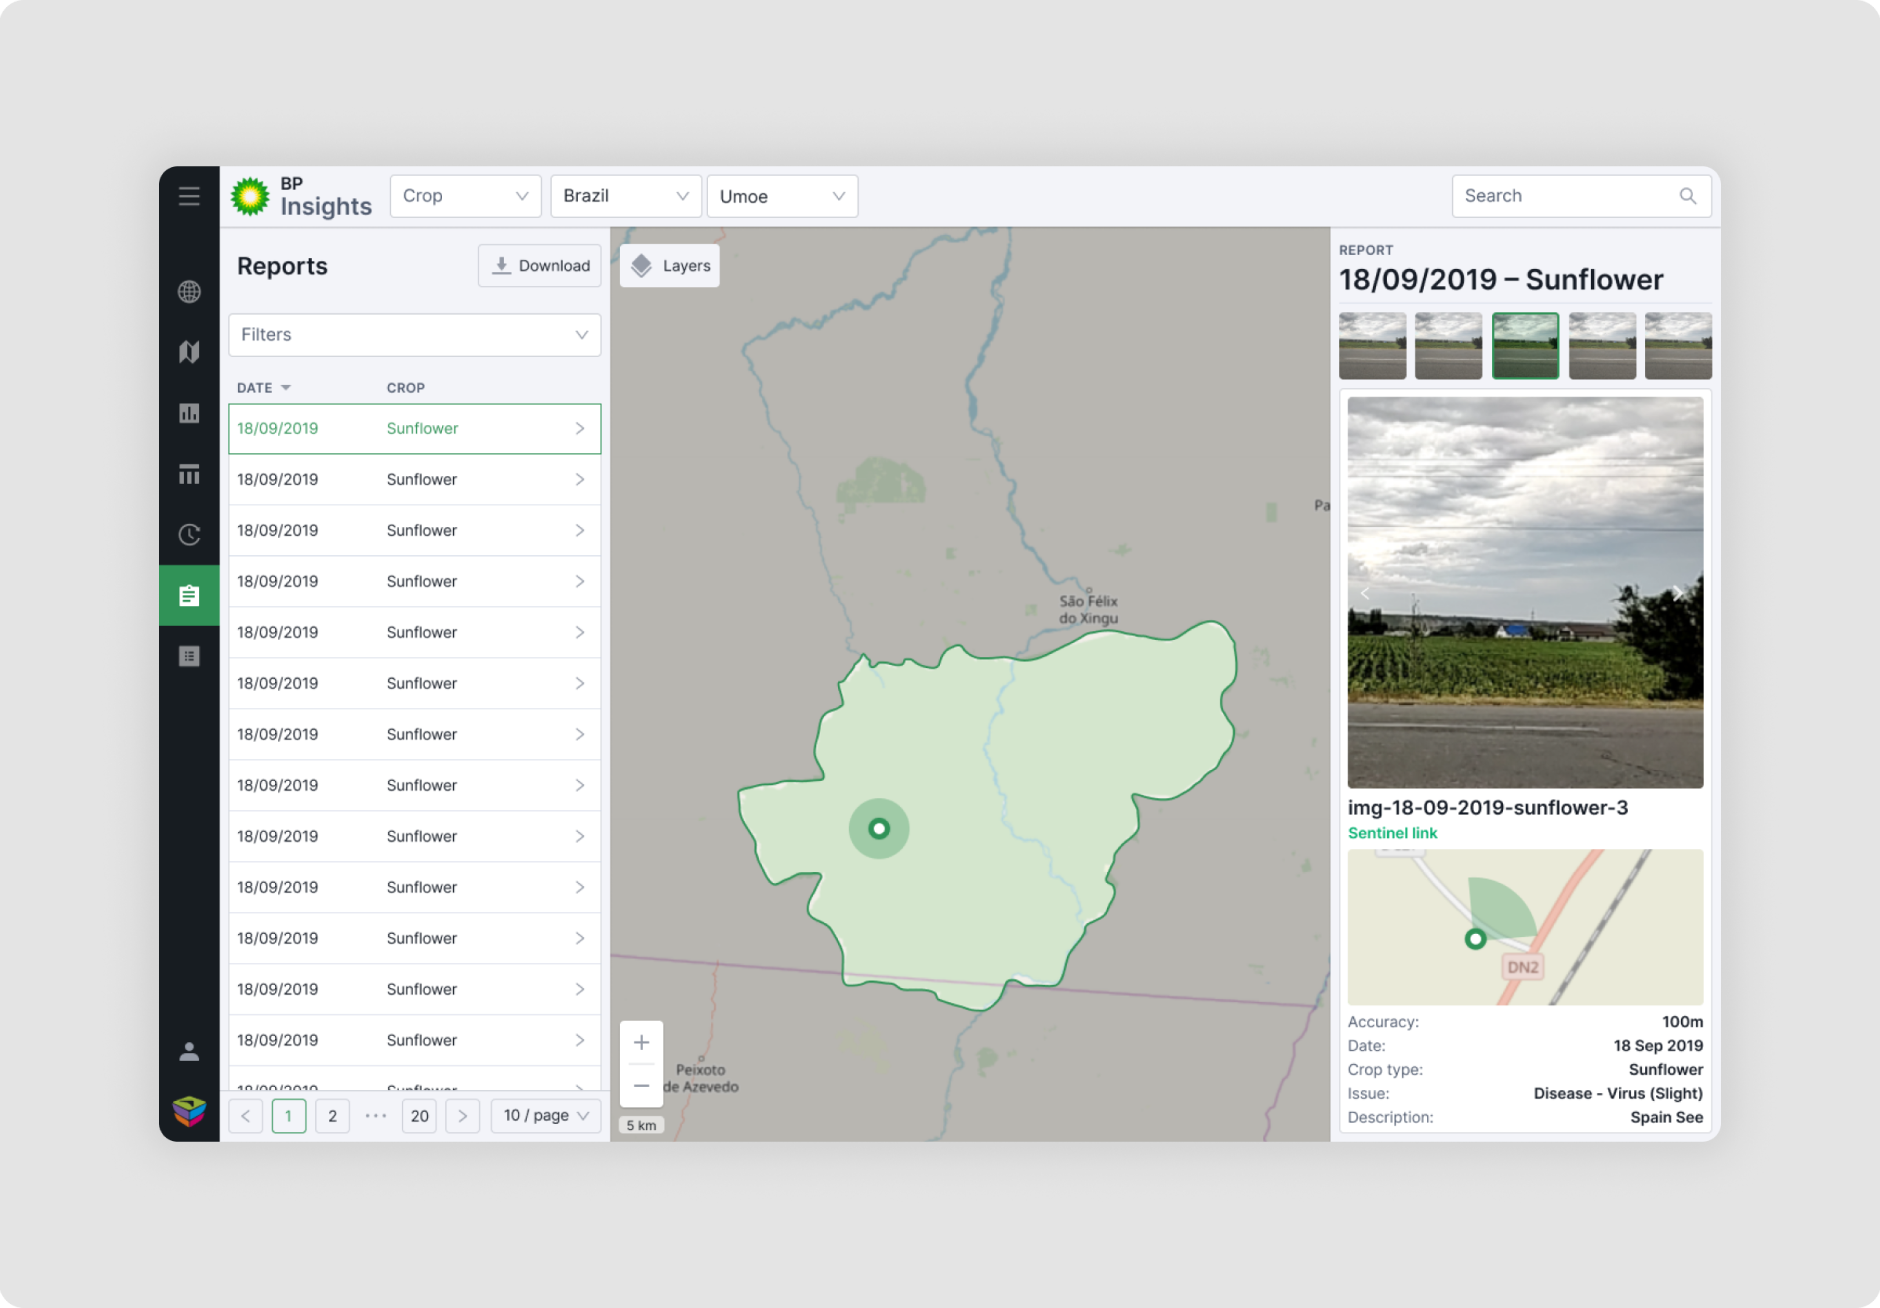Open the Brazil country dropdown

point(626,196)
